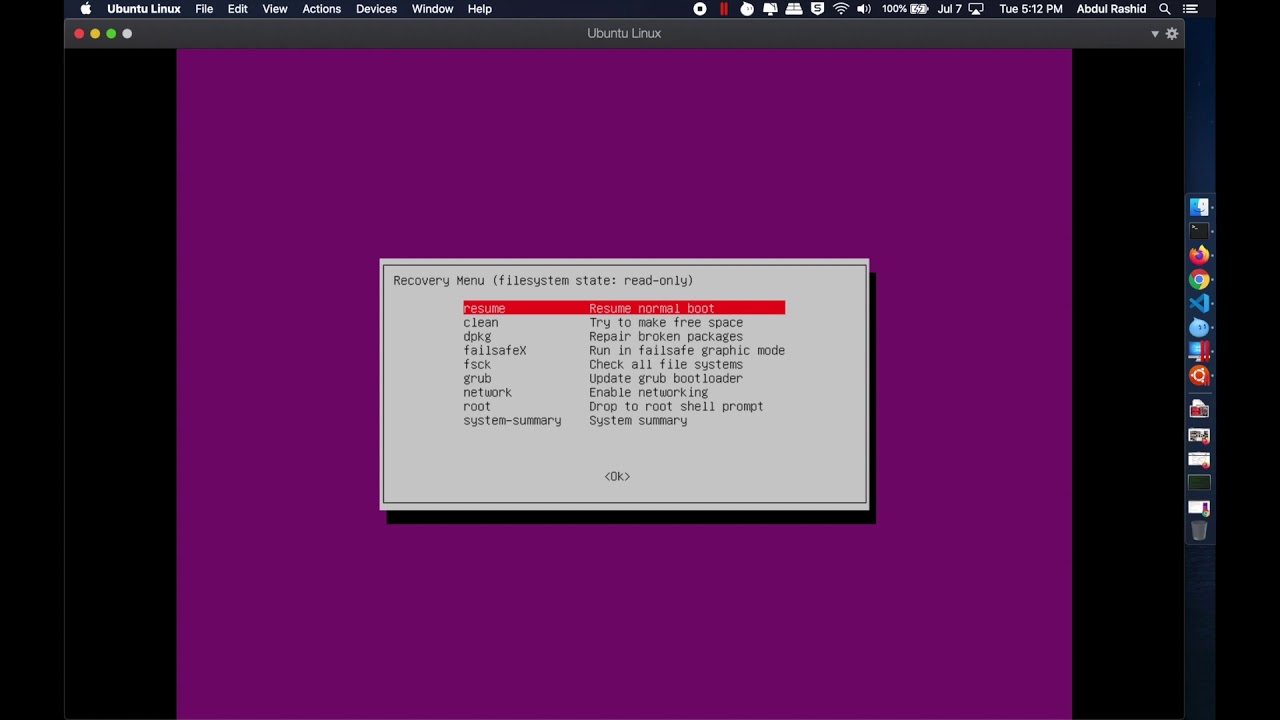Open the Apple menu
This screenshot has height=720, width=1280.
86,9
